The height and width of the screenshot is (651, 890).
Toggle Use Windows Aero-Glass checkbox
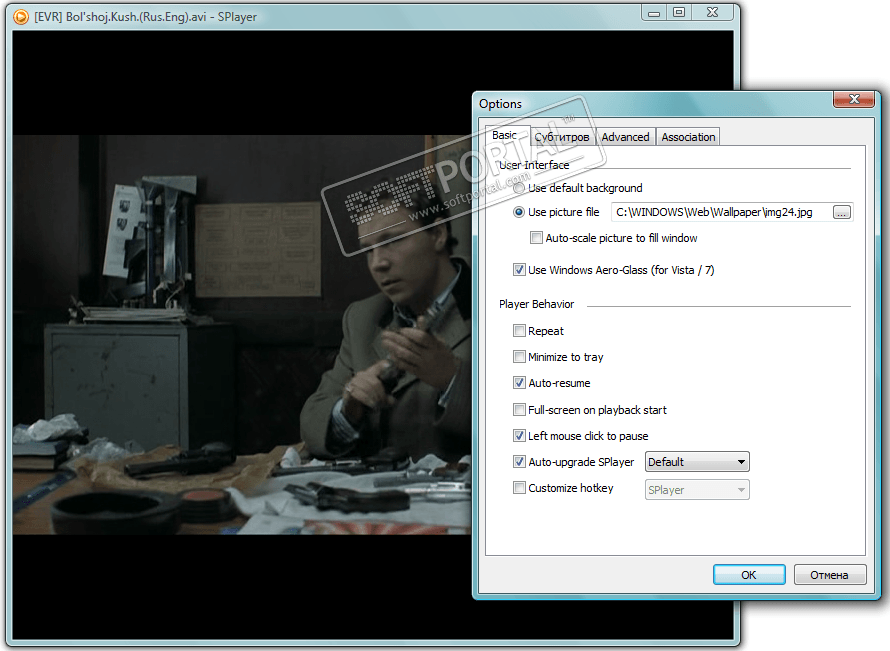coord(519,270)
